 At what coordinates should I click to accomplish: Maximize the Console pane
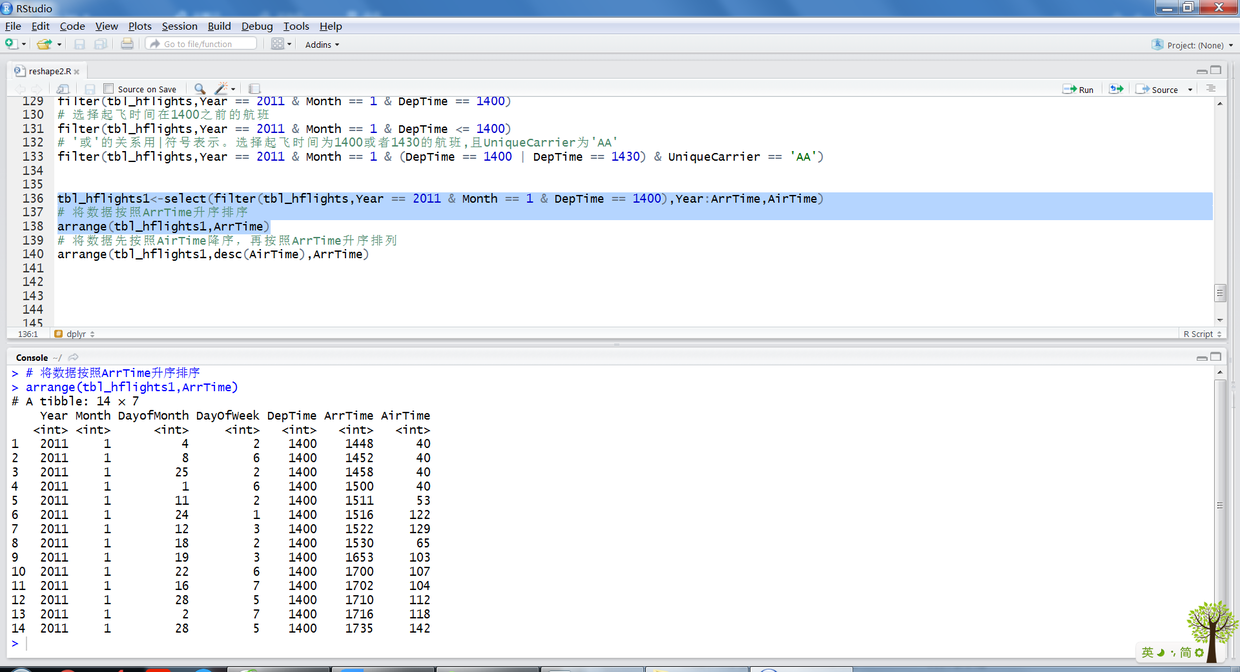[x=1216, y=356]
